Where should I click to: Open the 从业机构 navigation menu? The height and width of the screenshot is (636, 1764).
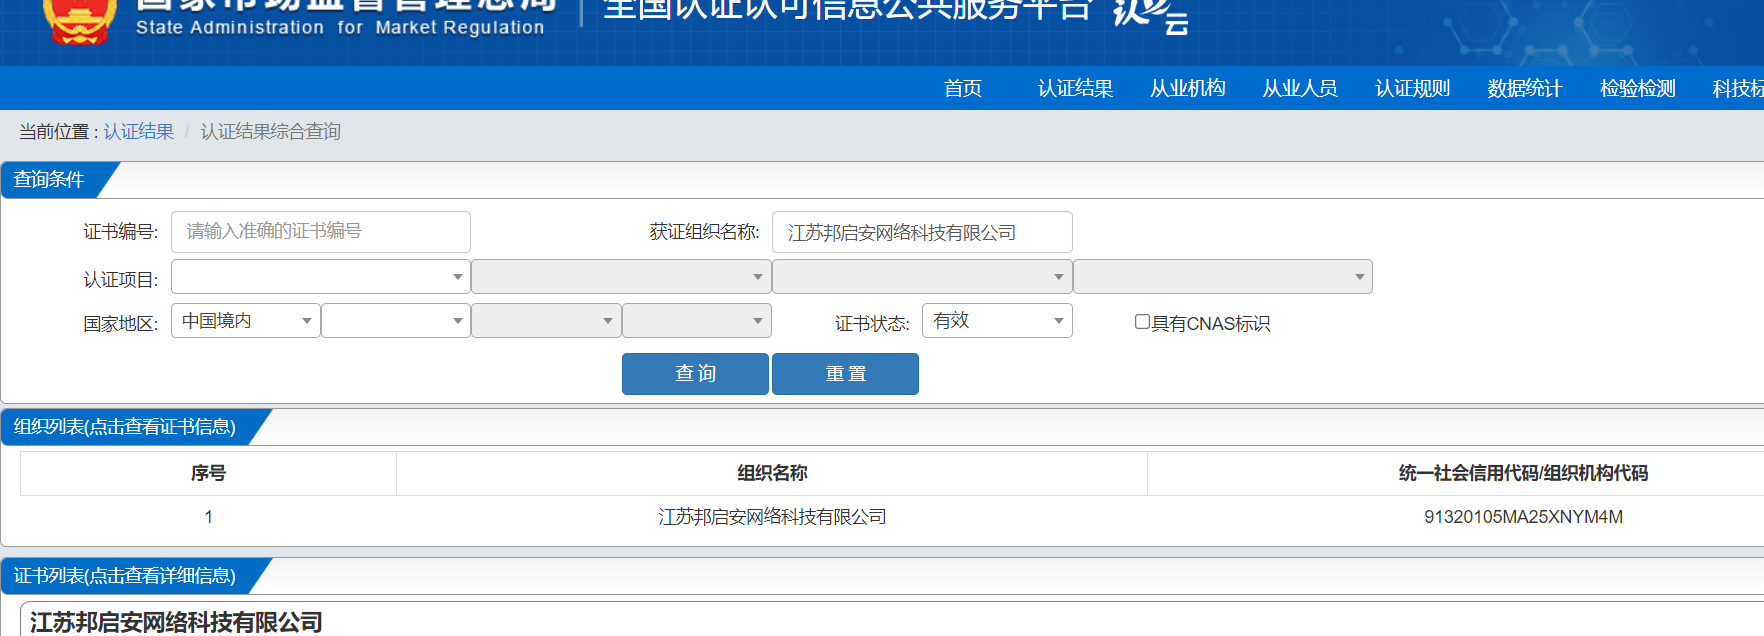1188,88
